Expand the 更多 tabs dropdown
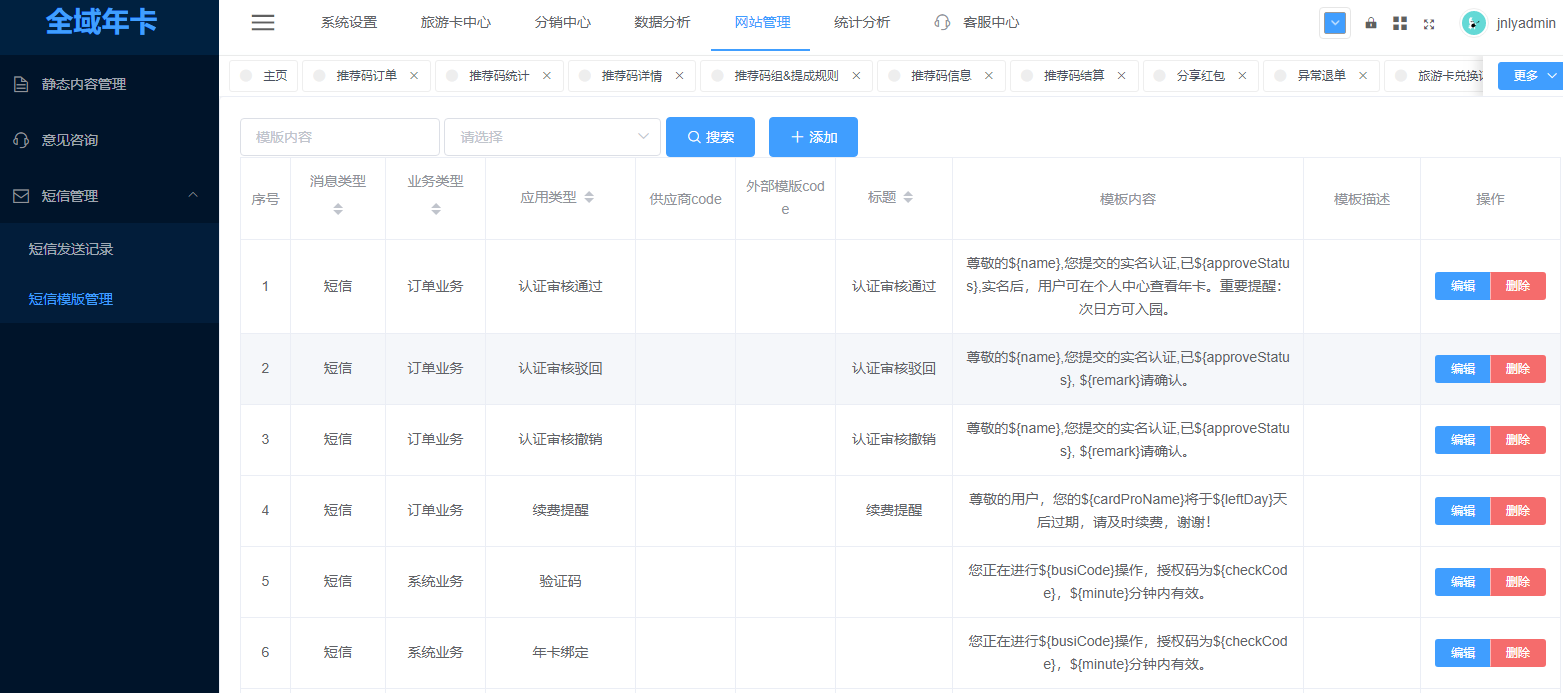 [x=1529, y=76]
